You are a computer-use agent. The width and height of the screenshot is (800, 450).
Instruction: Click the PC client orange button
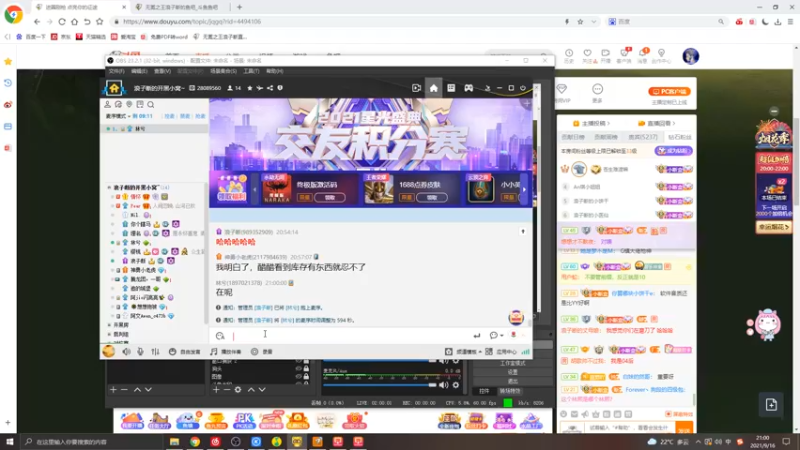tap(669, 92)
